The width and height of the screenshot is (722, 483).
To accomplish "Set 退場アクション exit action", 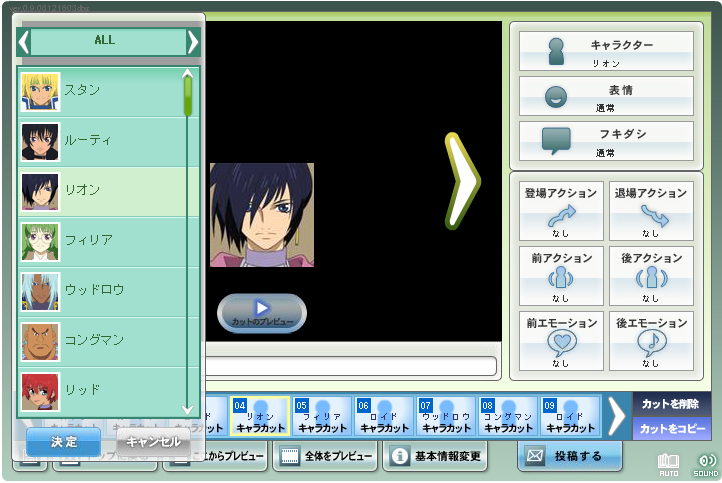I will click(x=651, y=211).
